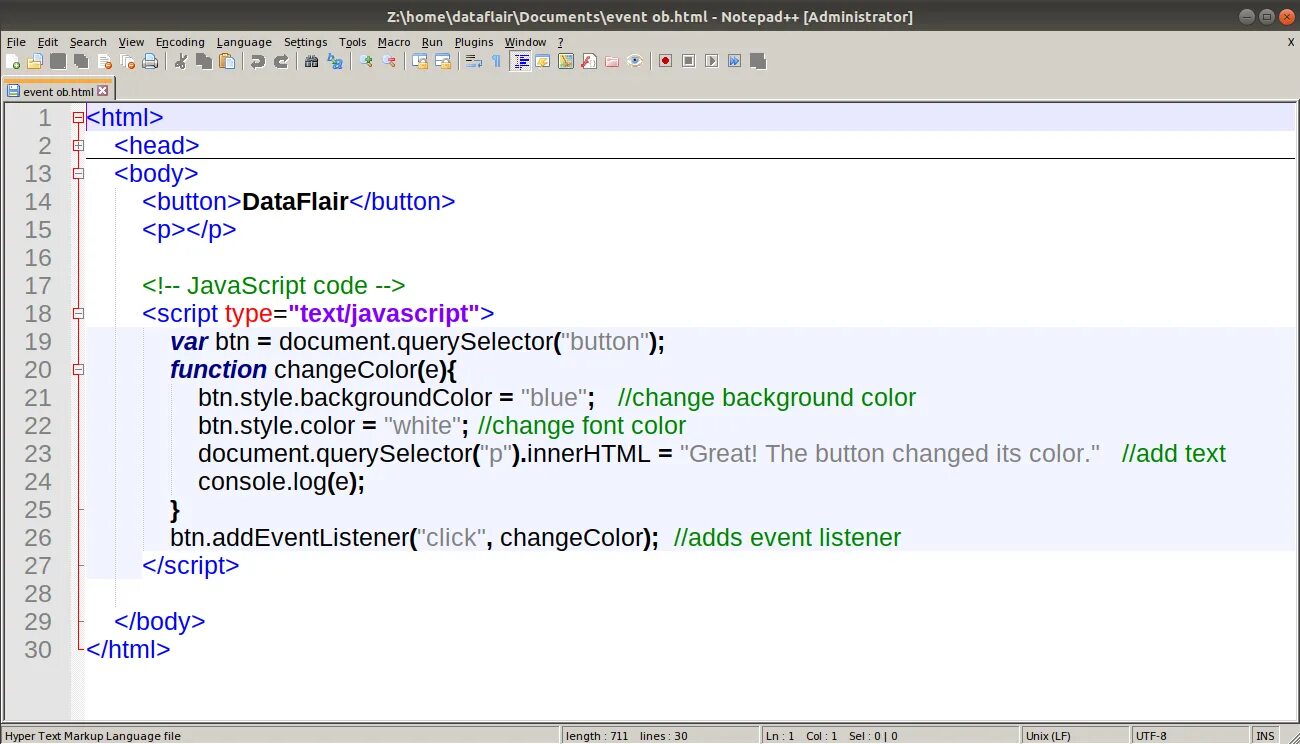Click the Zoom Out magnifier icon

click(388, 61)
